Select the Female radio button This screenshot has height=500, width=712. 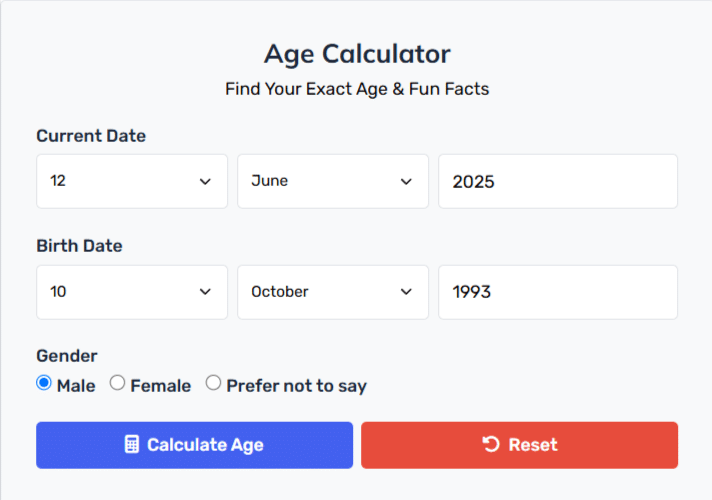point(117,383)
